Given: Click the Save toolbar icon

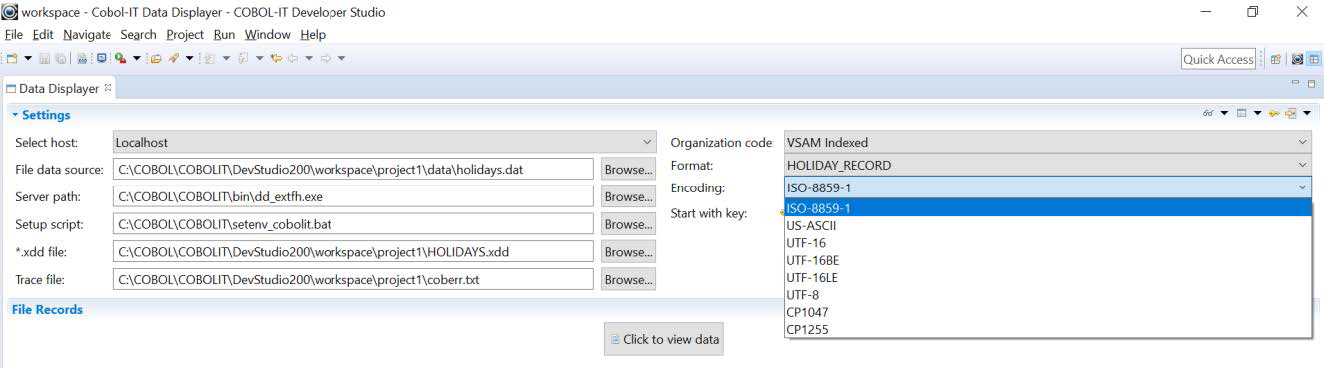Looking at the screenshot, I should tap(45, 58).
